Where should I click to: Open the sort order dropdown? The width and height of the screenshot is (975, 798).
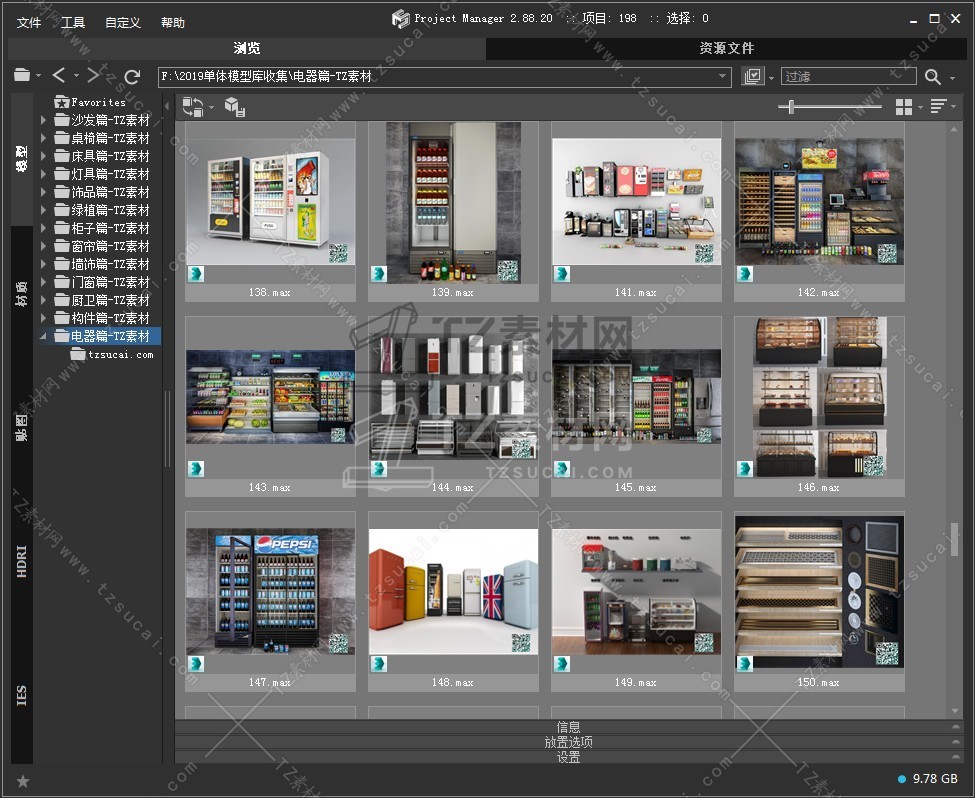[x=940, y=107]
